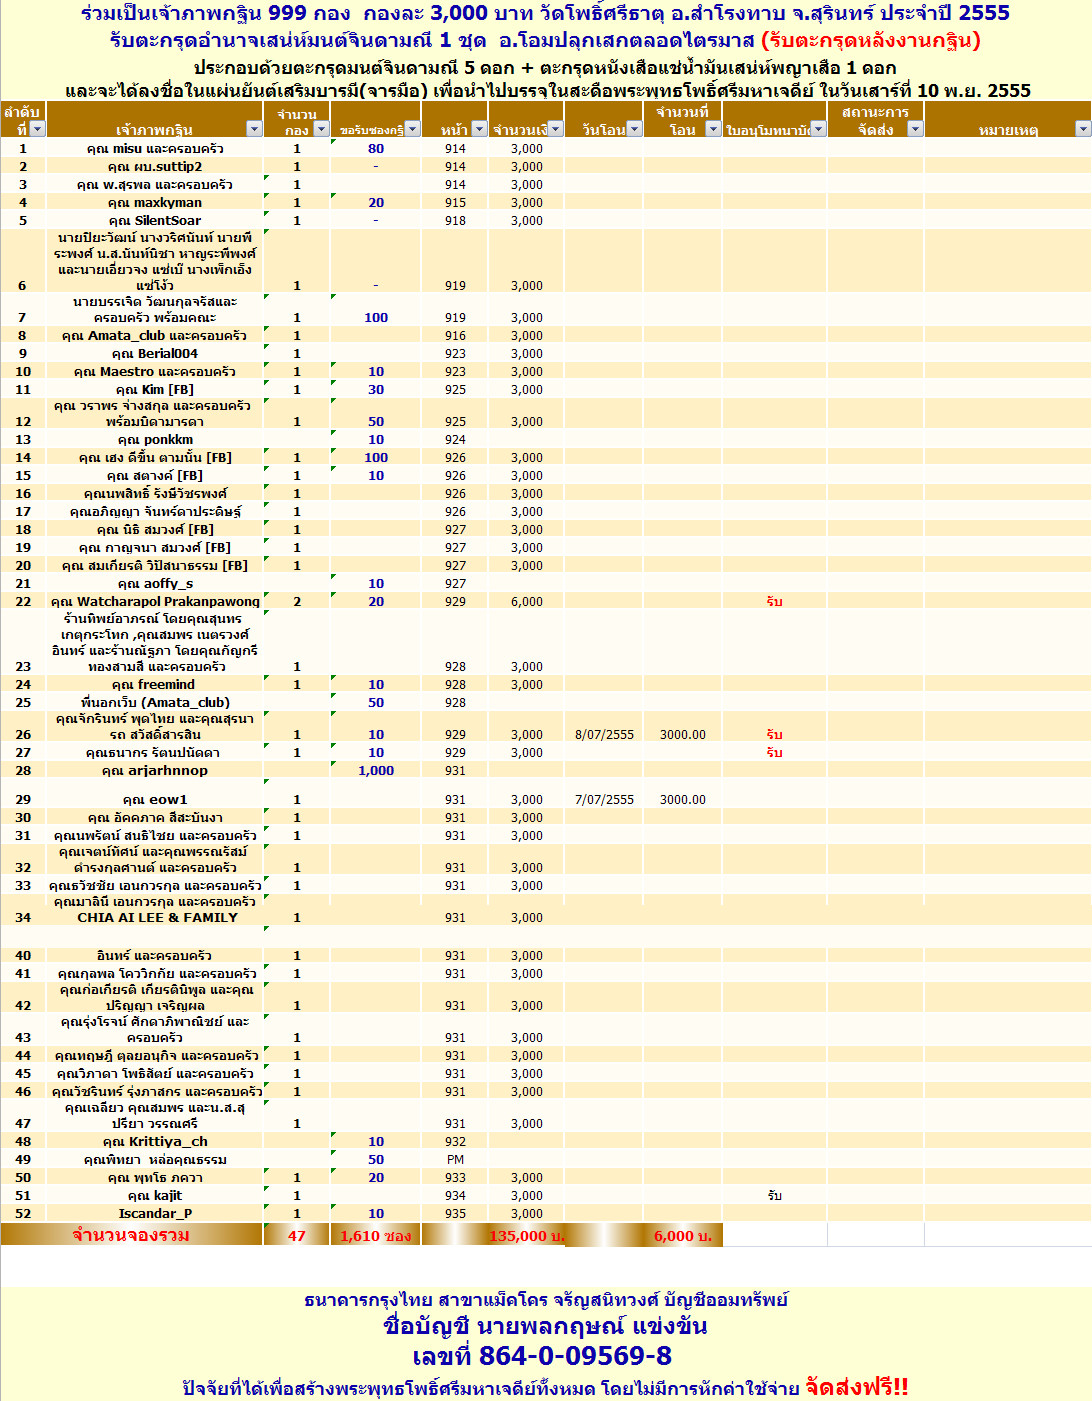Screen dimensions: 1092x1401
Task: Open the หน้า column filter dropdown
Action: [478, 129]
